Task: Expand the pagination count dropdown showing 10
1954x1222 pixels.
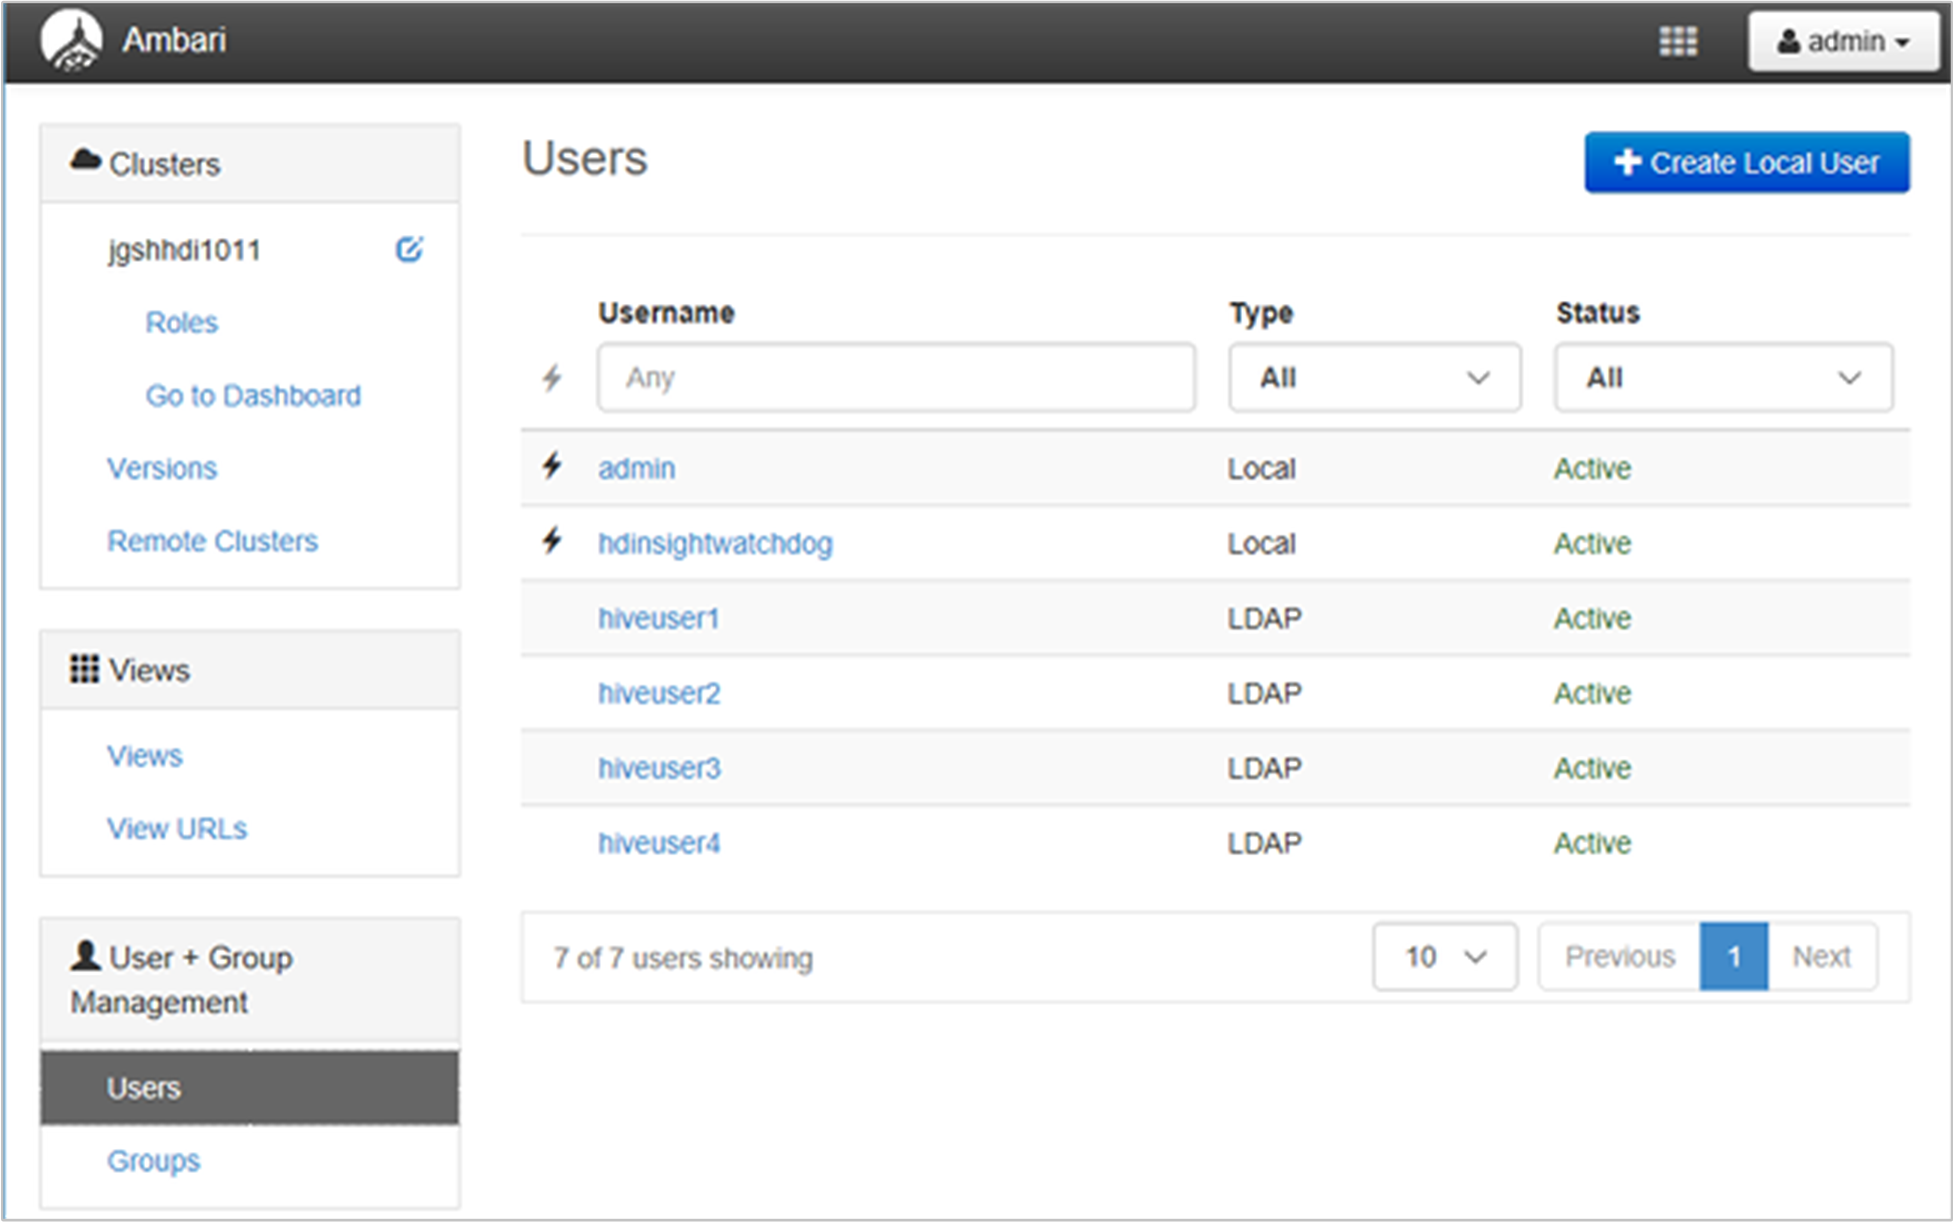Action: (1443, 957)
